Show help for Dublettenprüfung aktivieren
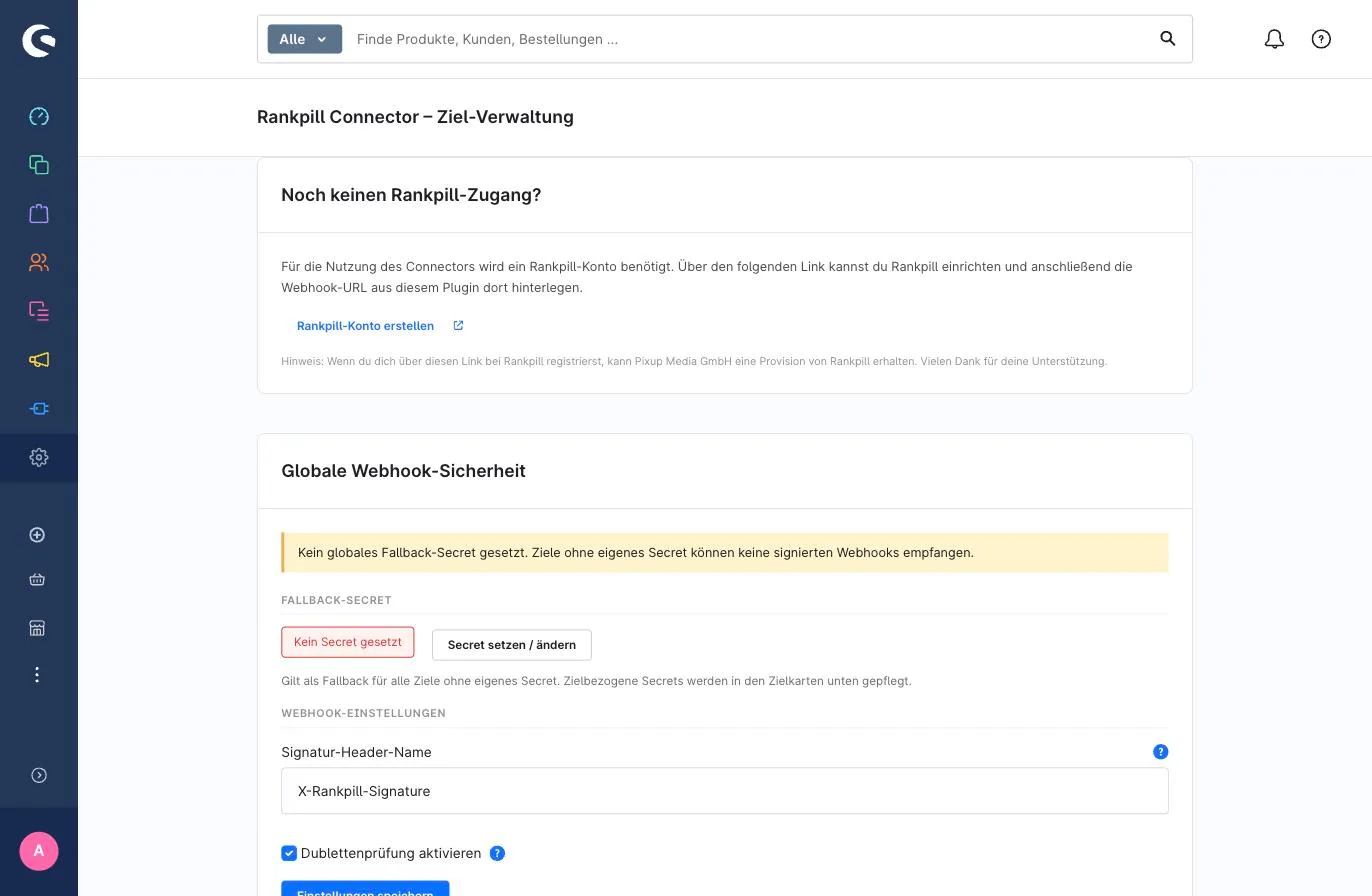 (497, 853)
